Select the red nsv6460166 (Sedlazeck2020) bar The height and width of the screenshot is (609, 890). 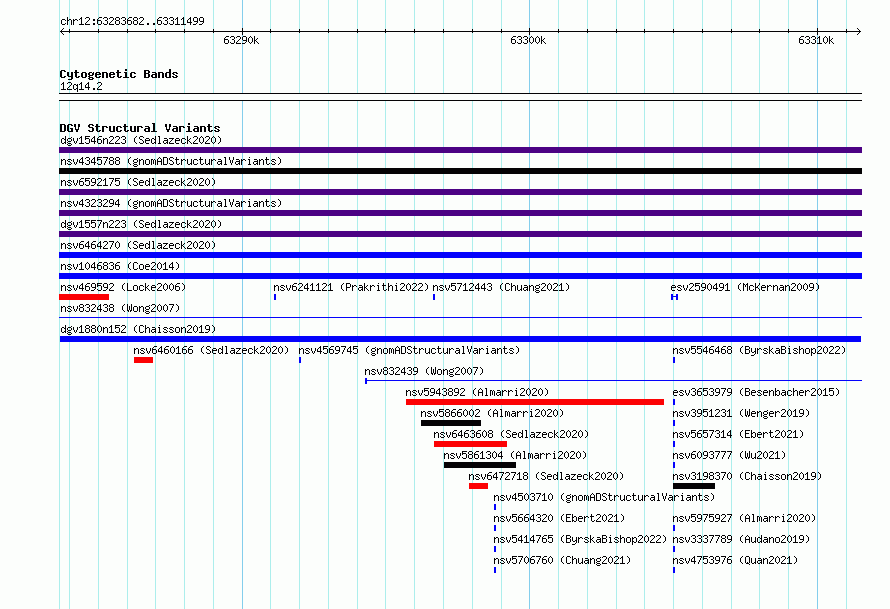click(144, 360)
